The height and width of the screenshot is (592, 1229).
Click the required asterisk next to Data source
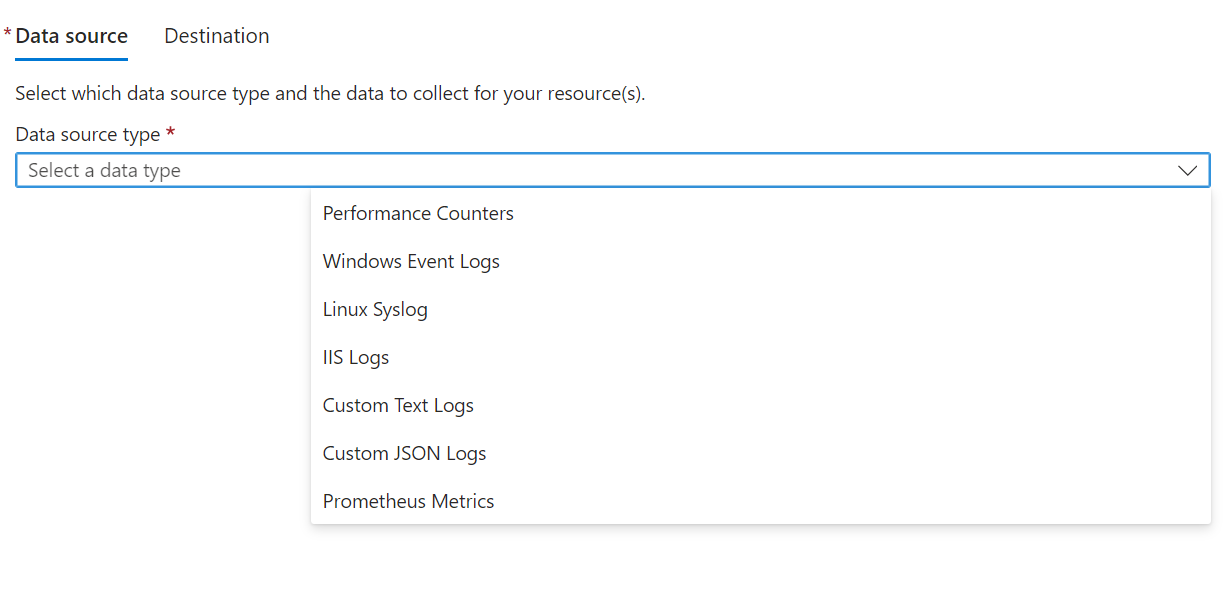(7, 33)
